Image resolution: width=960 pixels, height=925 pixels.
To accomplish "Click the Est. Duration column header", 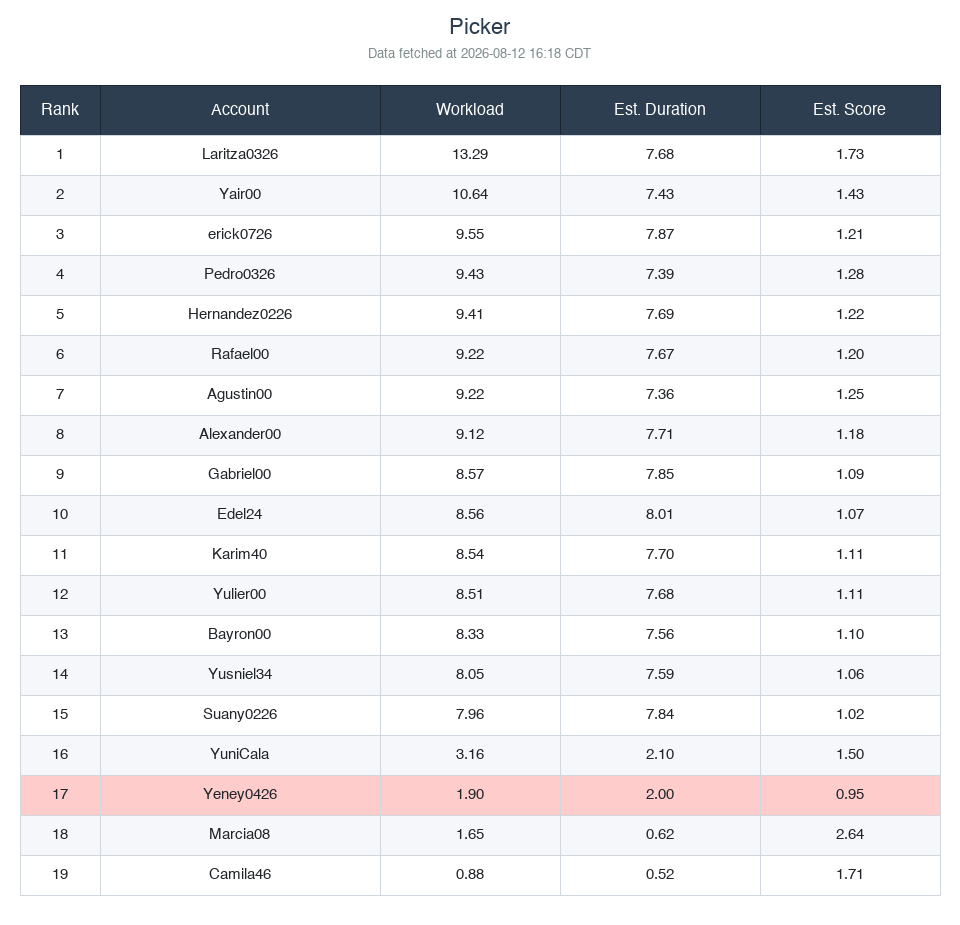I will pyautogui.click(x=660, y=110).
